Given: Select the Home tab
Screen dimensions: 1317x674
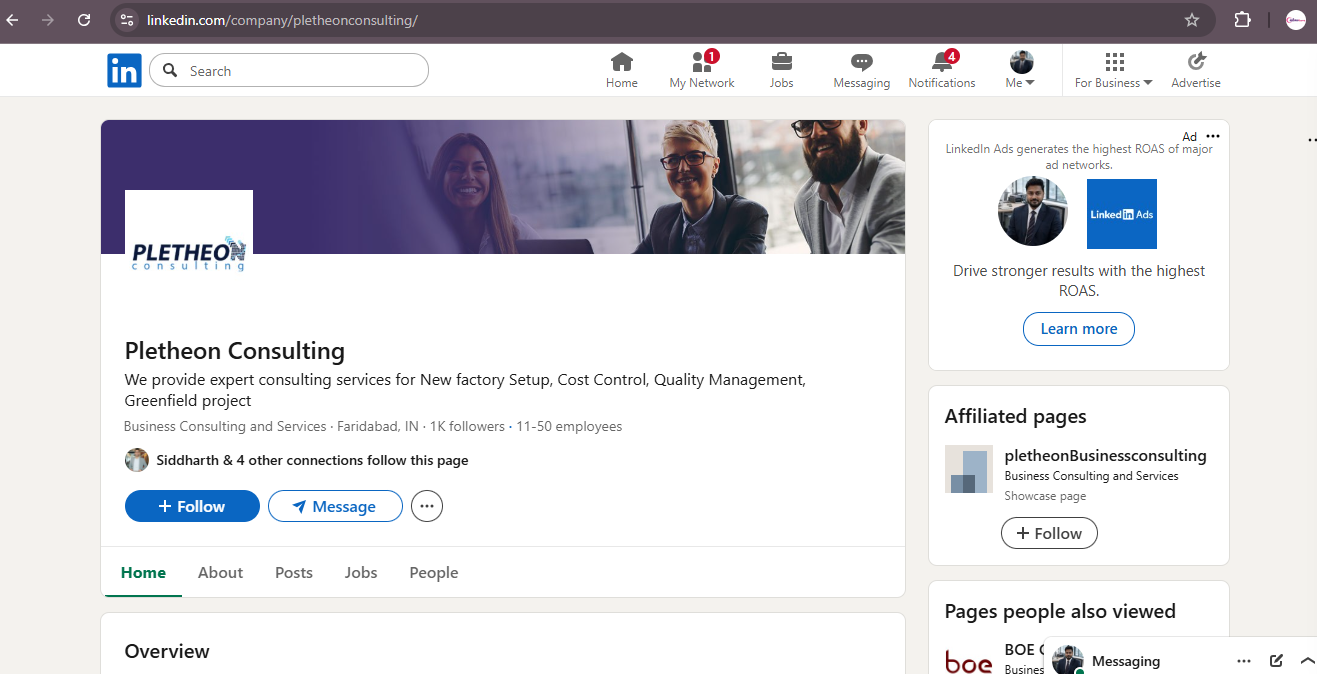Looking at the screenshot, I should (x=143, y=573).
